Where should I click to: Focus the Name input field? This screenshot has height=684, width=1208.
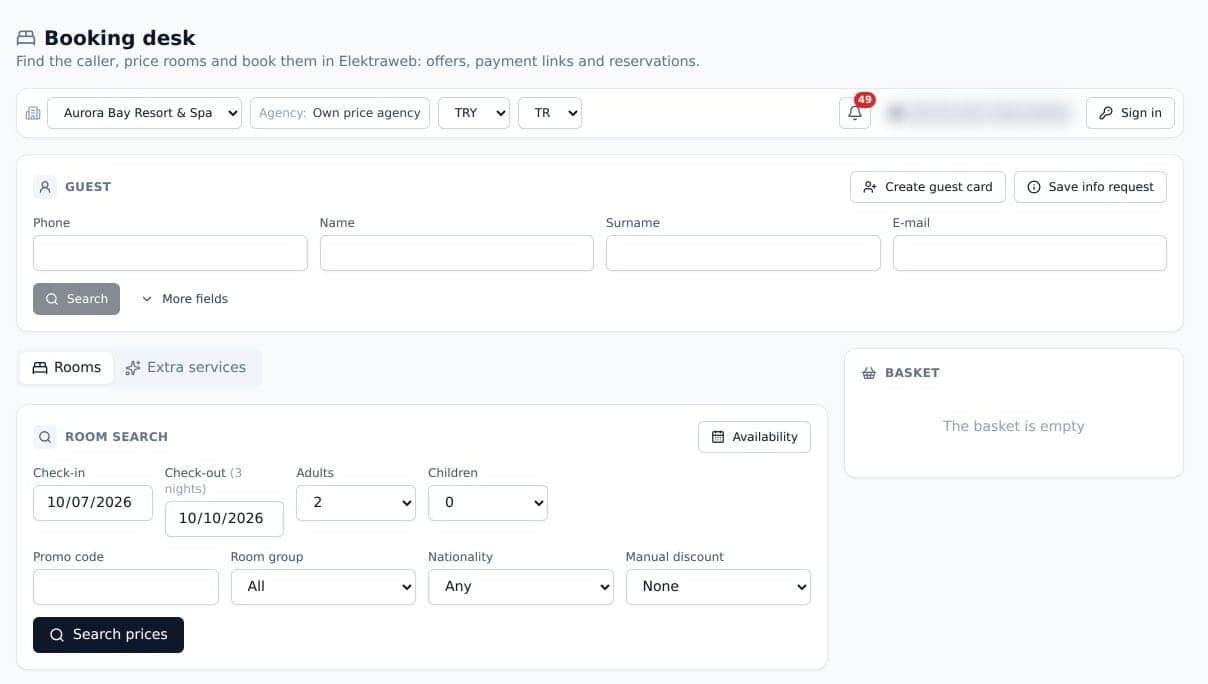[x=457, y=253]
